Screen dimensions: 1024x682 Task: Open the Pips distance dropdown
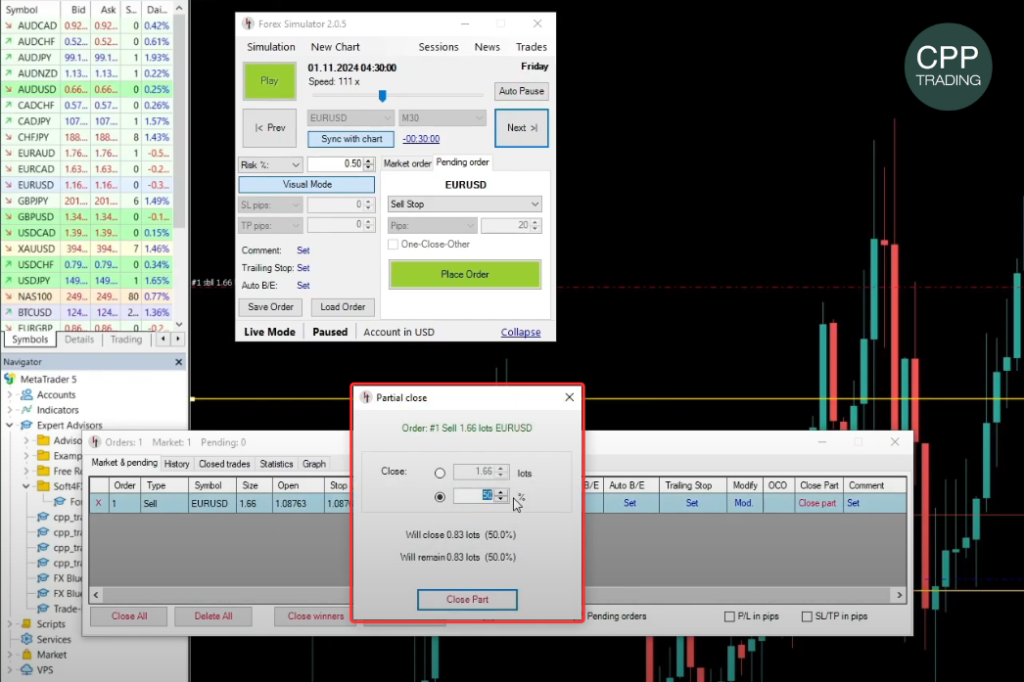pyautogui.click(x=432, y=225)
